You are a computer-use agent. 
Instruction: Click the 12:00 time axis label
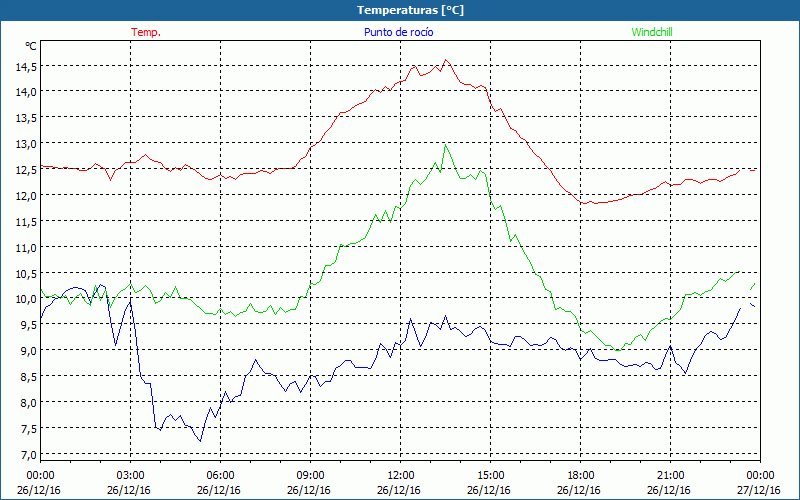click(x=401, y=476)
